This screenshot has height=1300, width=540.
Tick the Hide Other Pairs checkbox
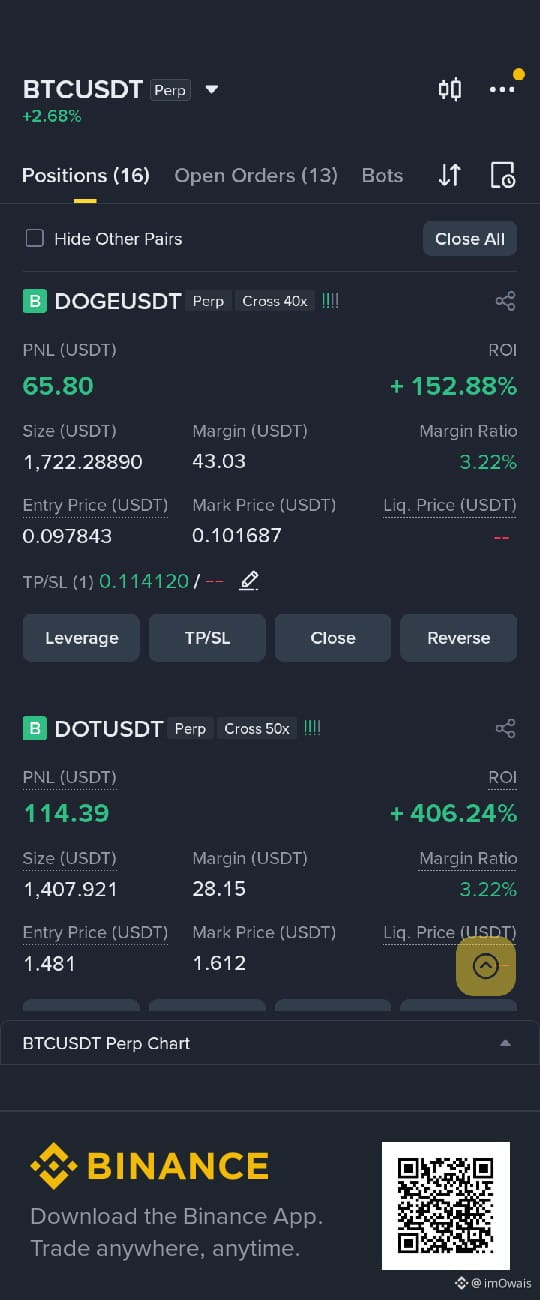pos(35,238)
